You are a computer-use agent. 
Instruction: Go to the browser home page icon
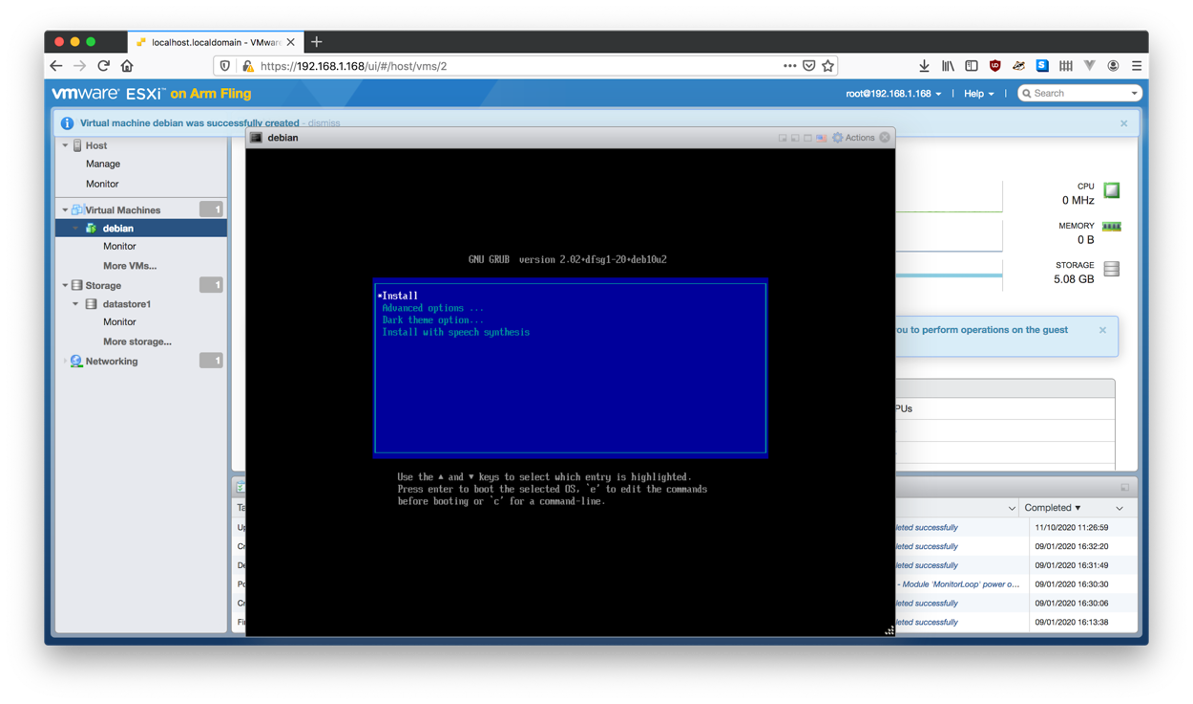[x=127, y=66]
